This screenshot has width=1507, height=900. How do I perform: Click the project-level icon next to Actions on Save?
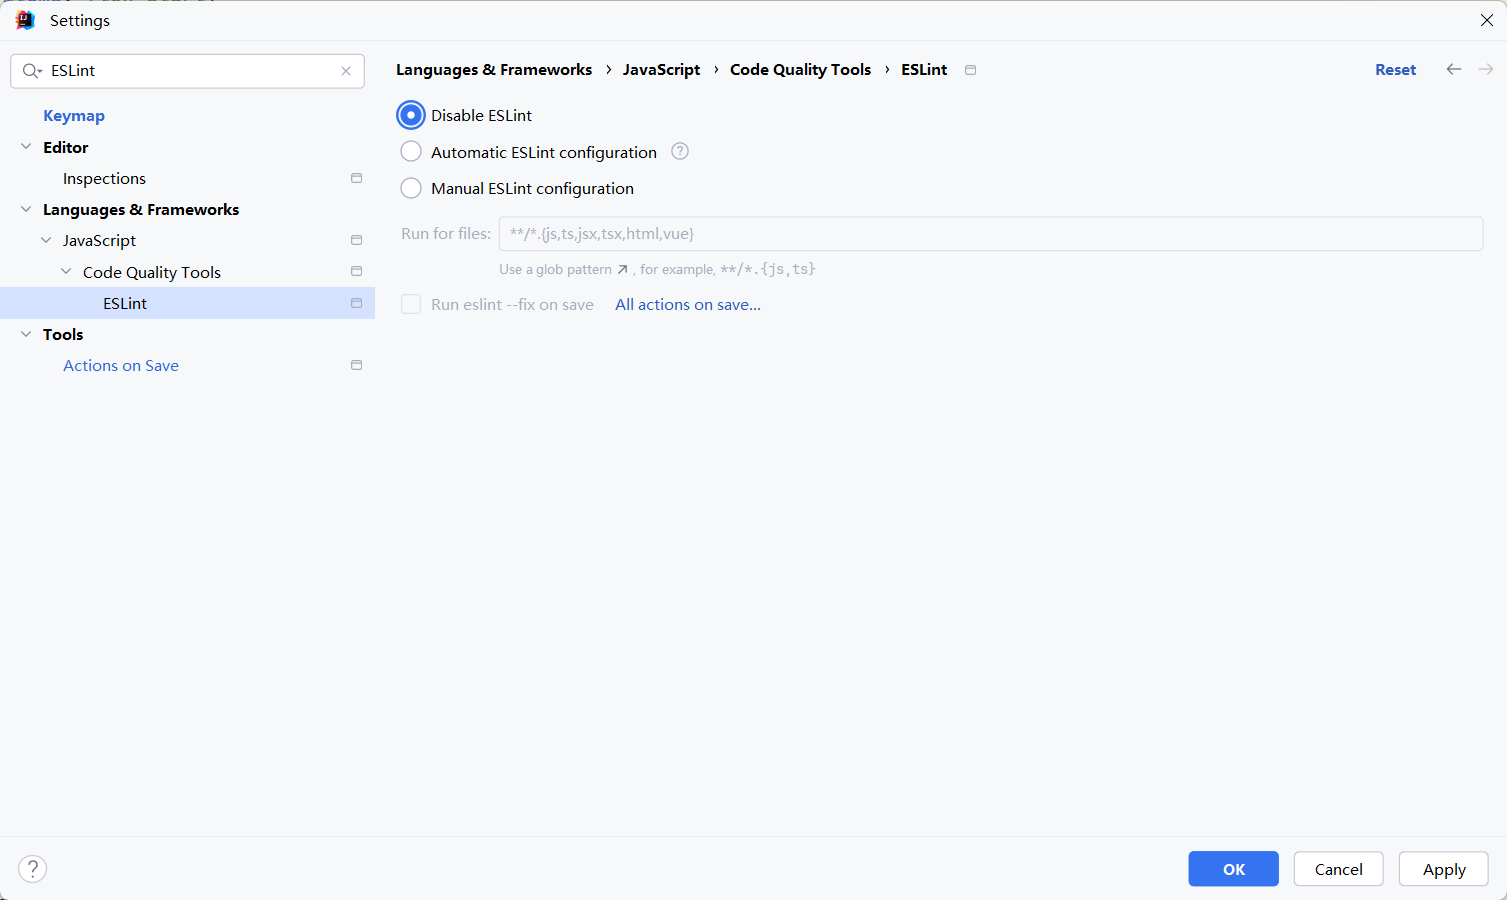point(356,365)
